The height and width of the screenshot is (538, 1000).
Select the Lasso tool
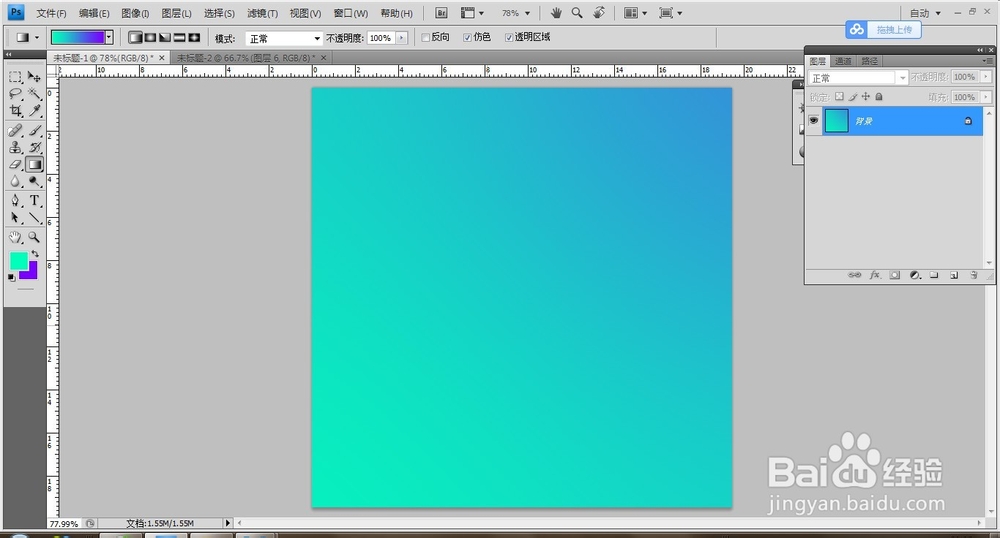[15, 94]
